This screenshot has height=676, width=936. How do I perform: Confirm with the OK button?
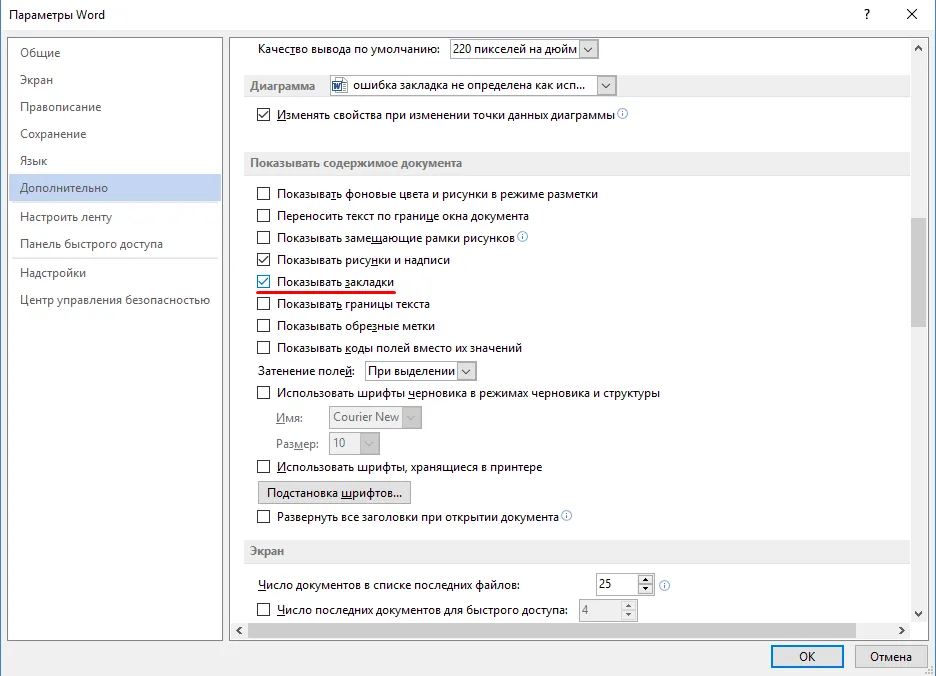pos(807,656)
